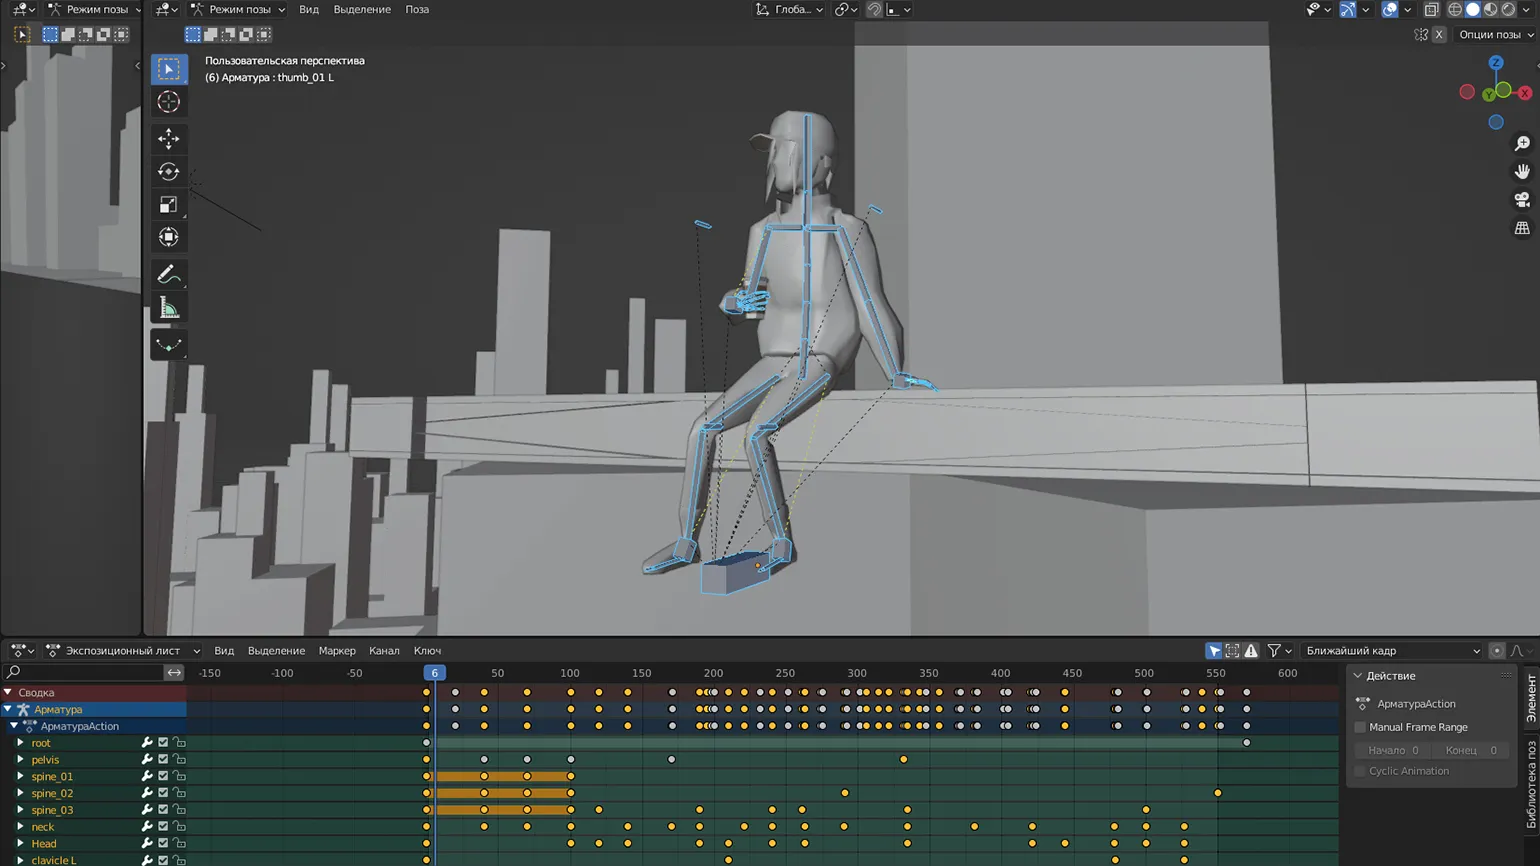Select the Rotate tool

(168, 172)
